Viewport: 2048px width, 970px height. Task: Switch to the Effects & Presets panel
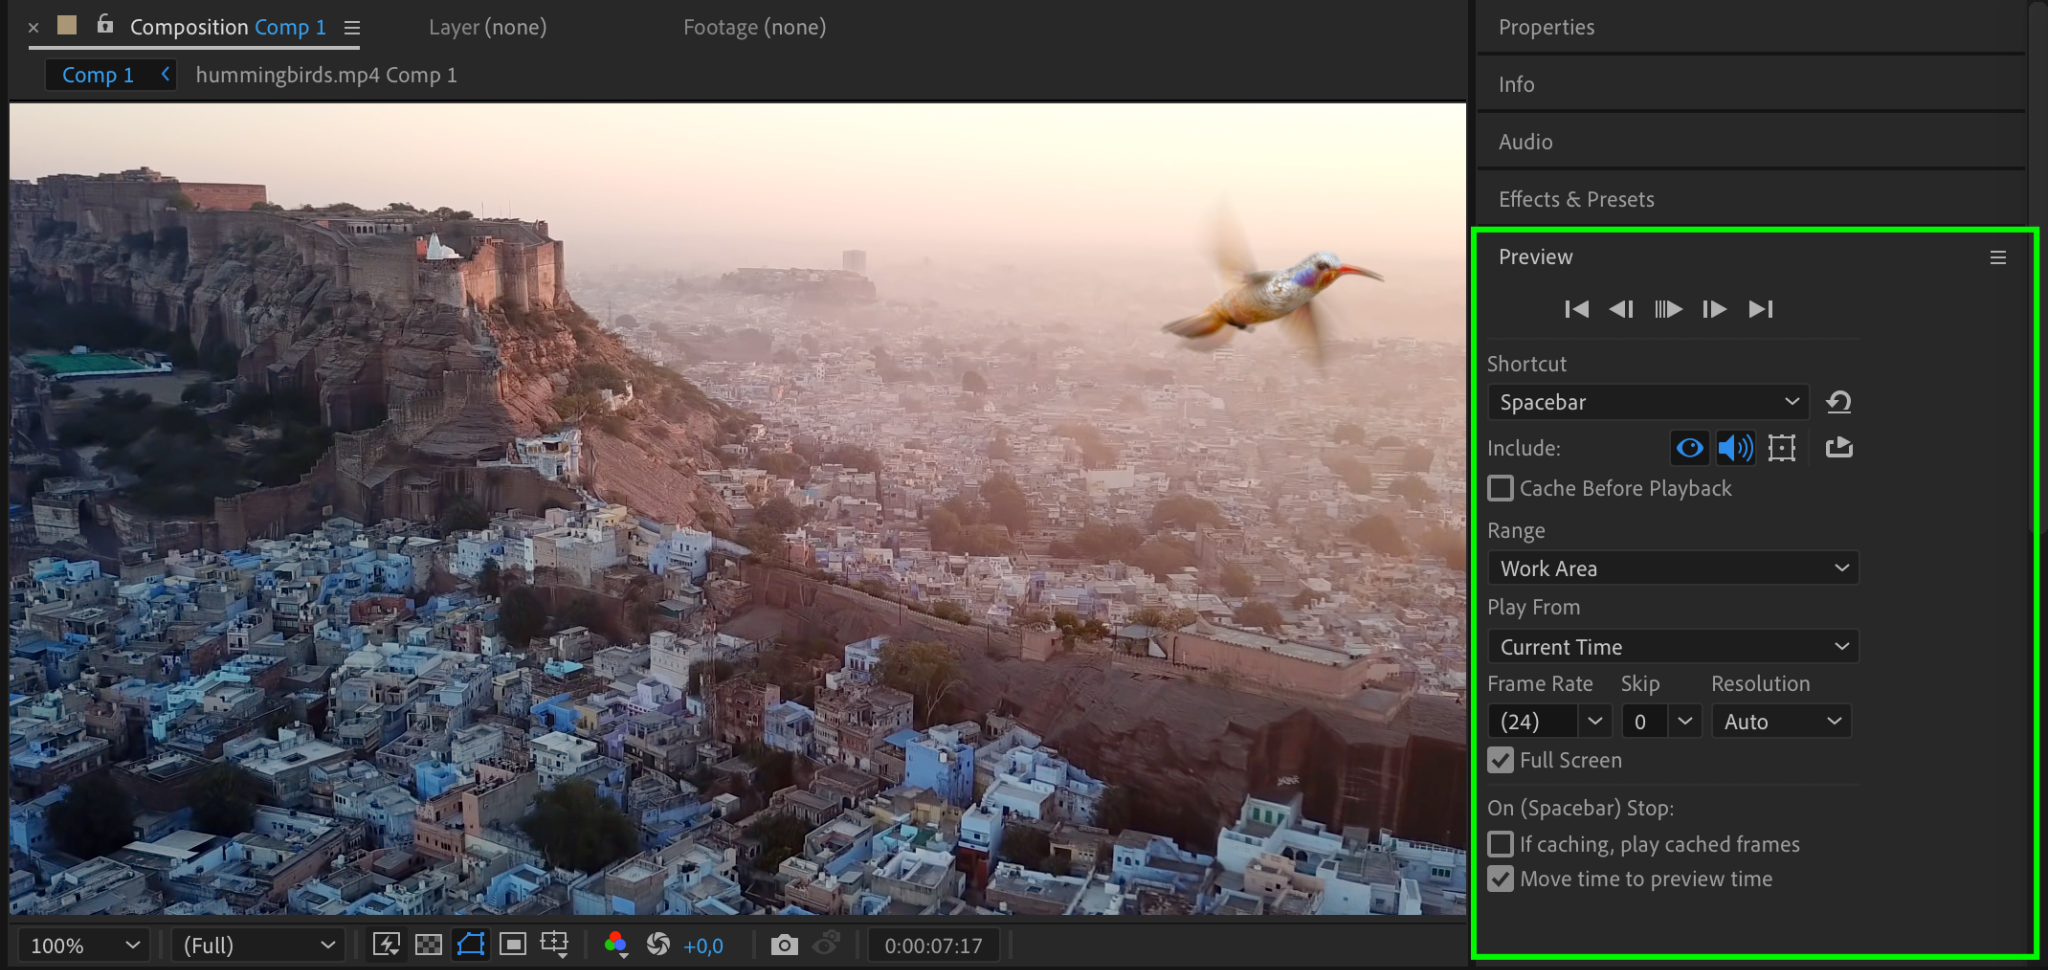pyautogui.click(x=1576, y=200)
